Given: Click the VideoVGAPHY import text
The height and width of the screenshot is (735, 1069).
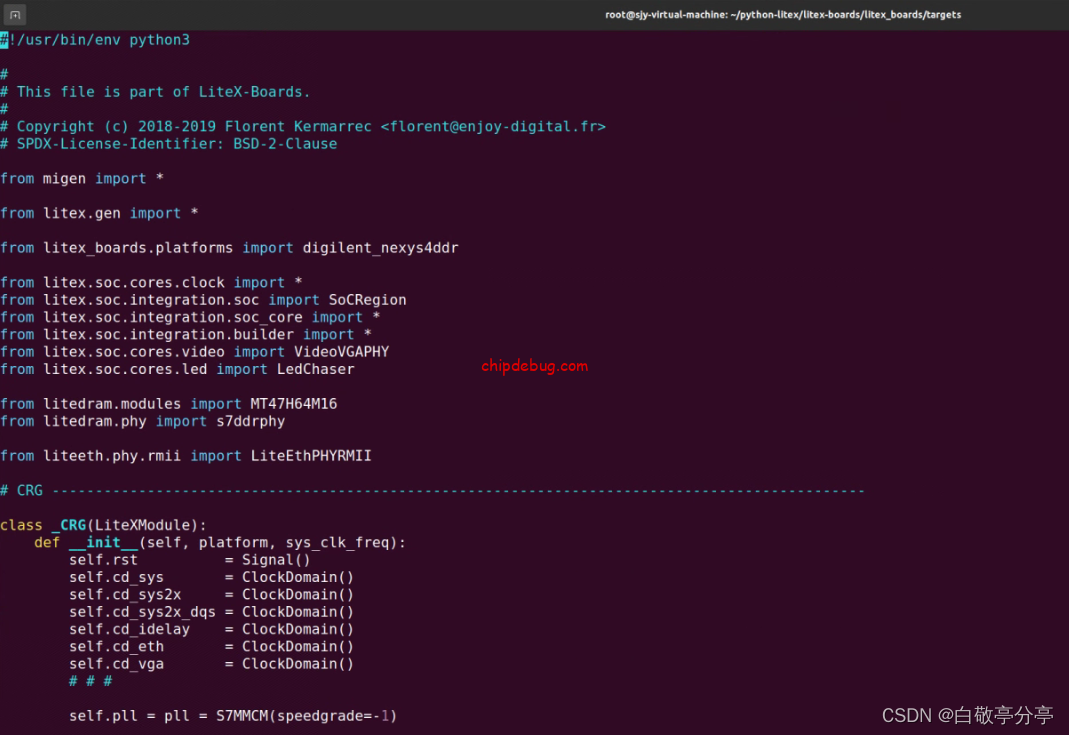Looking at the screenshot, I should click(345, 351).
